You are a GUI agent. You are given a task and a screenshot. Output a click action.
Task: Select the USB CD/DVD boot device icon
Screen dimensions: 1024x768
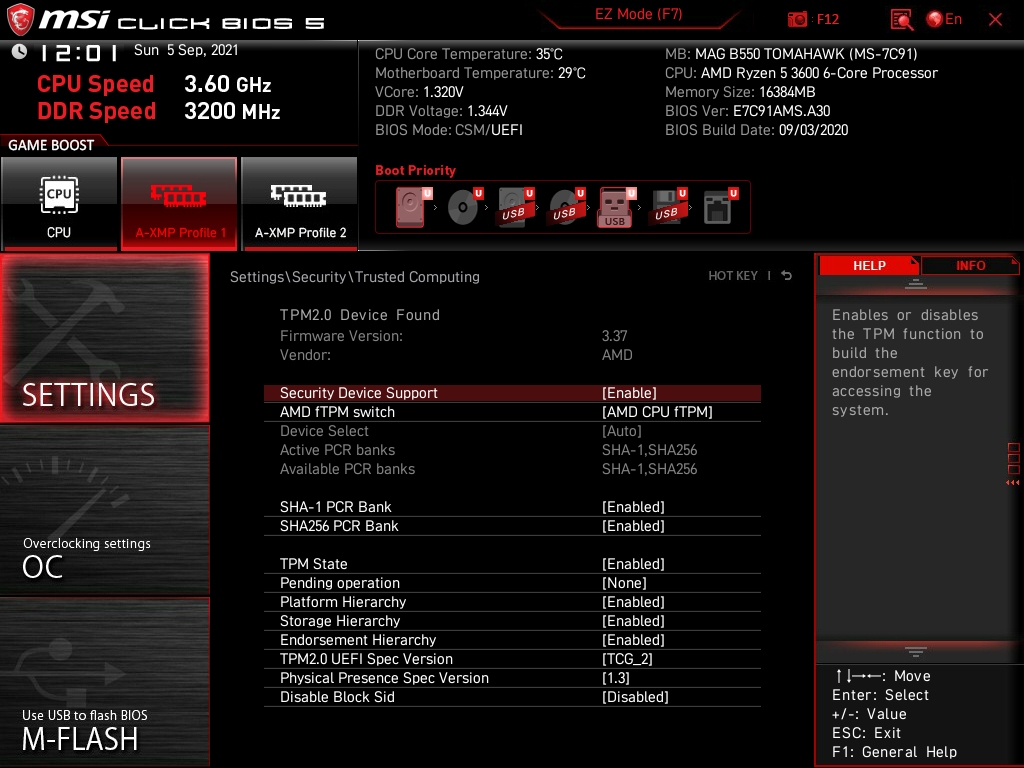point(566,207)
